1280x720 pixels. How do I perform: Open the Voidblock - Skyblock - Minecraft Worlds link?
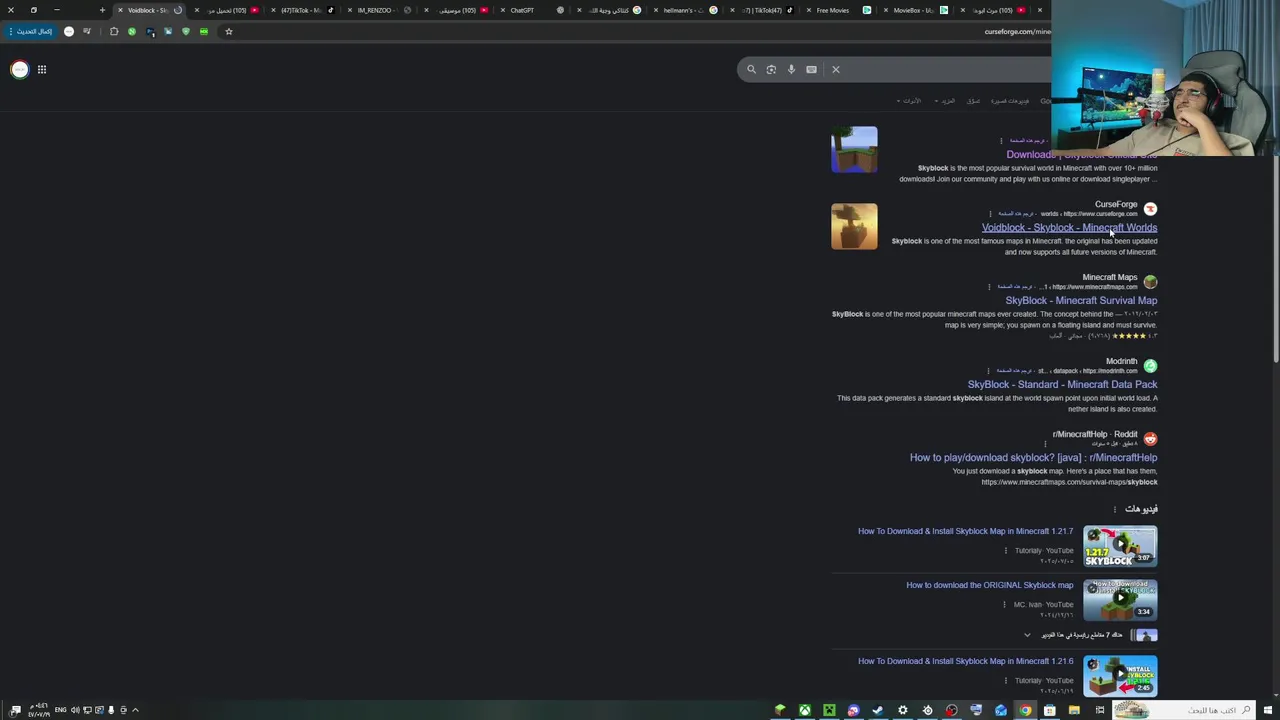coord(1069,228)
